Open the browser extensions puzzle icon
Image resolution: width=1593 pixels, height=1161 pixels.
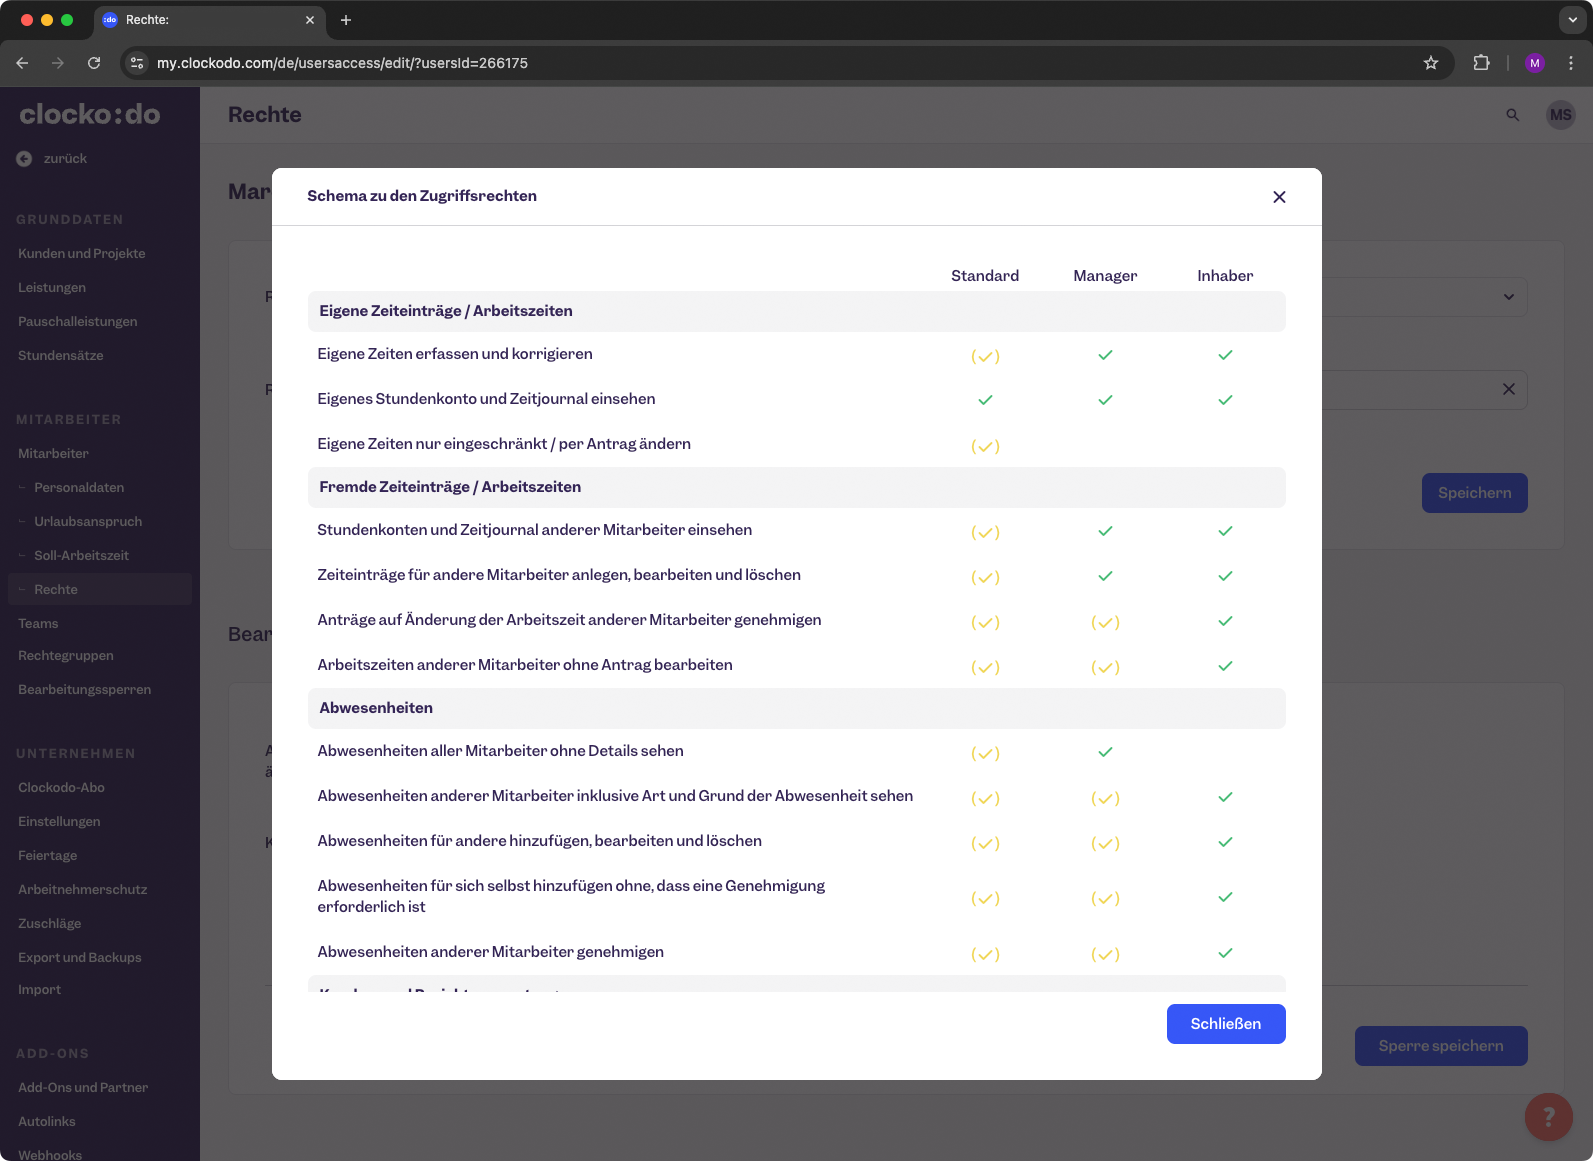pyautogui.click(x=1481, y=63)
